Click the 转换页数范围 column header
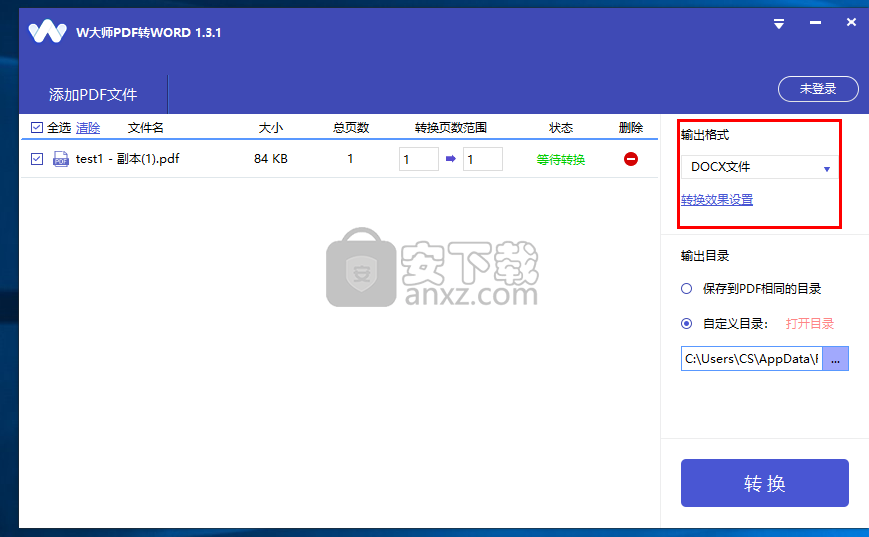The image size is (869, 537). point(451,128)
